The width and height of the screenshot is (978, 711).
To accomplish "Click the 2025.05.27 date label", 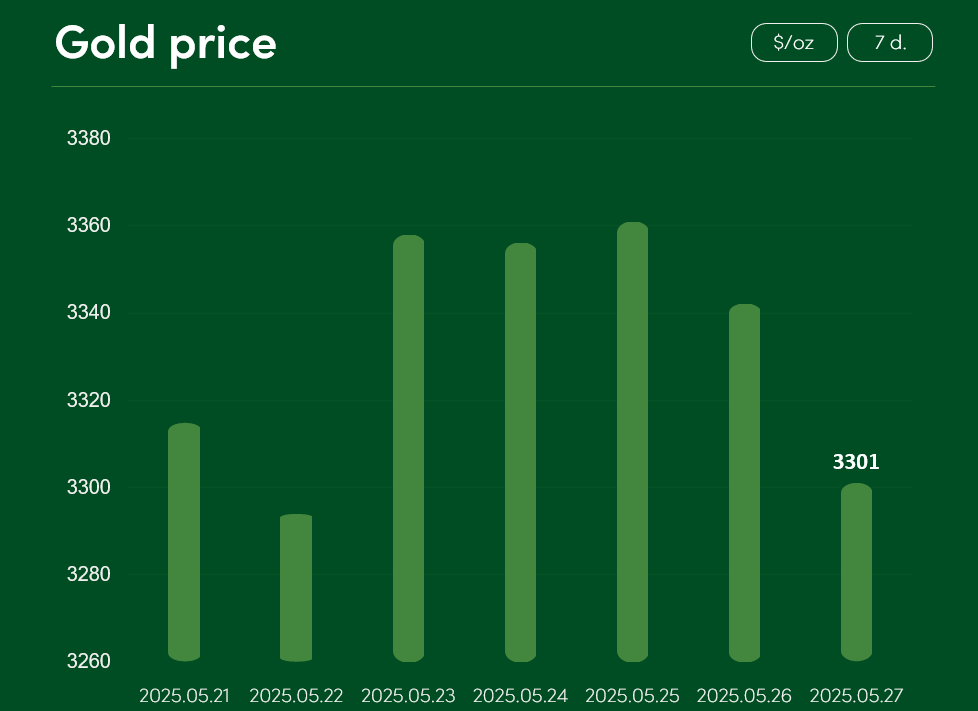I will (856, 695).
